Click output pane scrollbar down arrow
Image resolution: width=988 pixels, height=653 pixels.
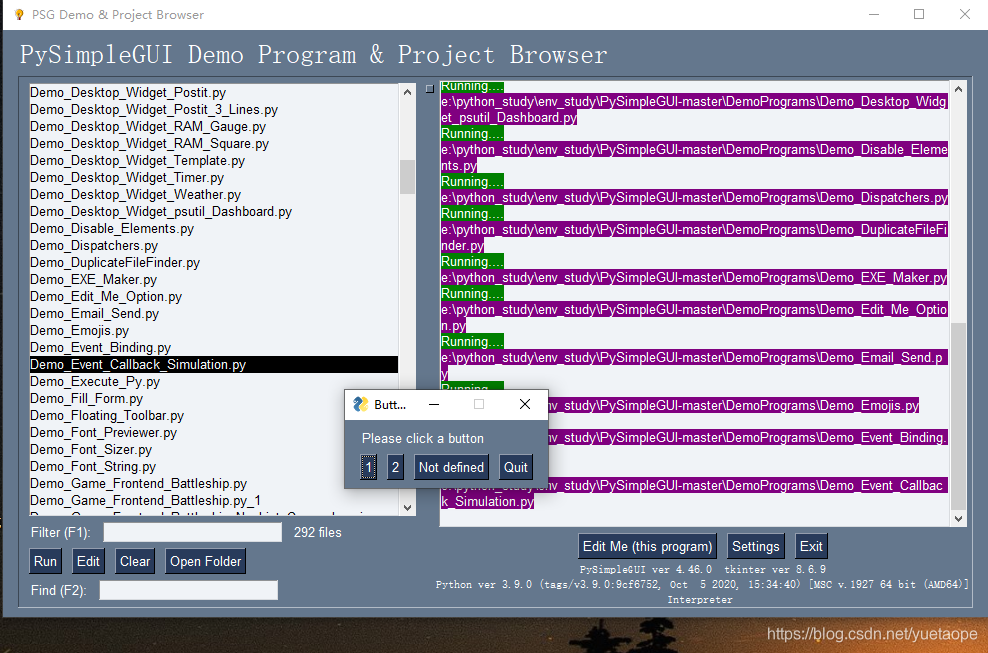pyautogui.click(x=958, y=519)
